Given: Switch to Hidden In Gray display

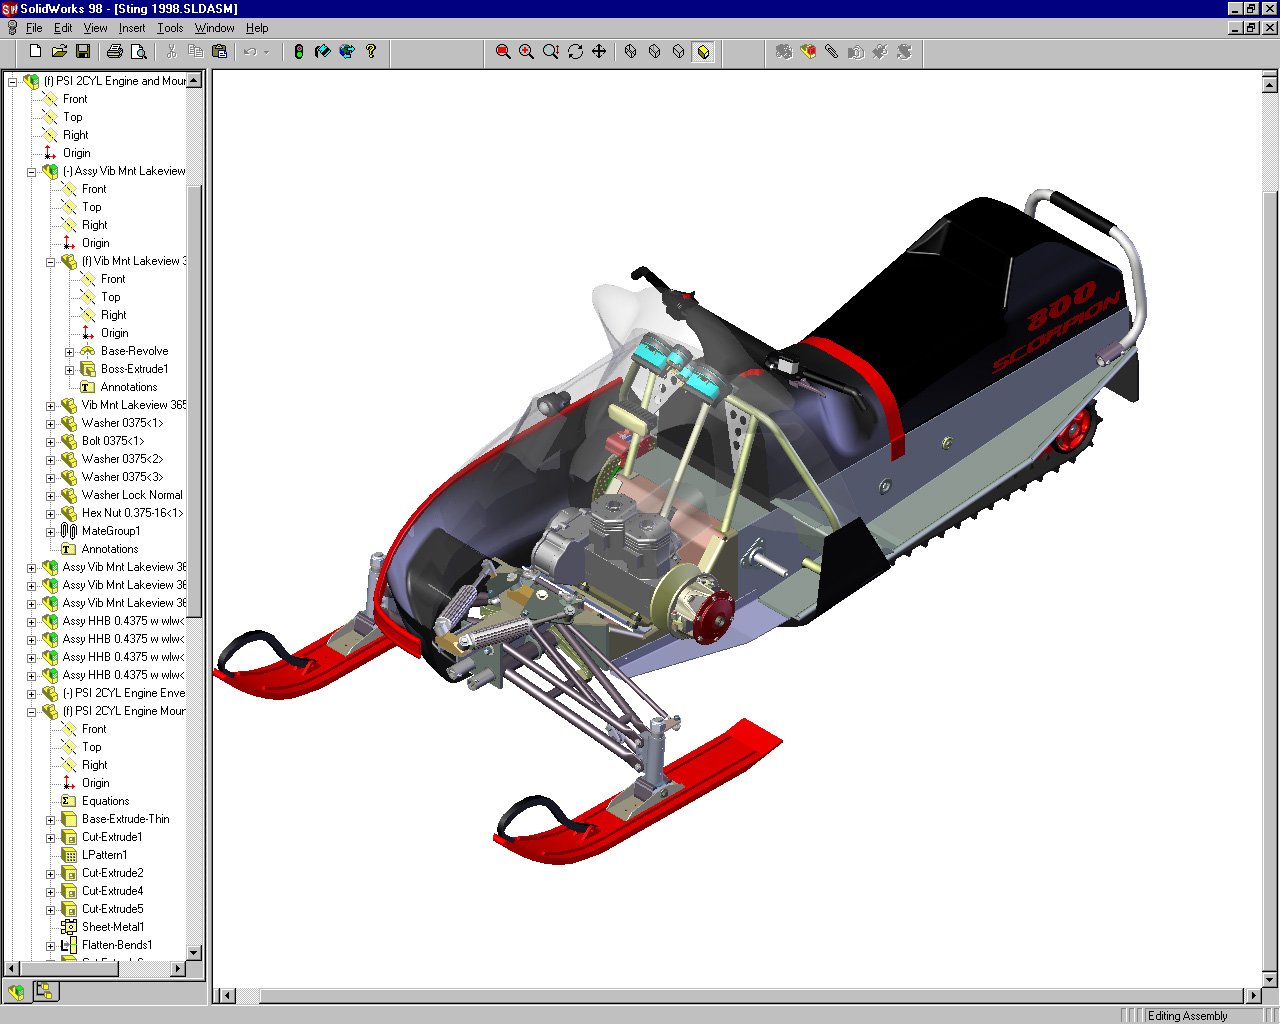Looking at the screenshot, I should [x=655, y=51].
